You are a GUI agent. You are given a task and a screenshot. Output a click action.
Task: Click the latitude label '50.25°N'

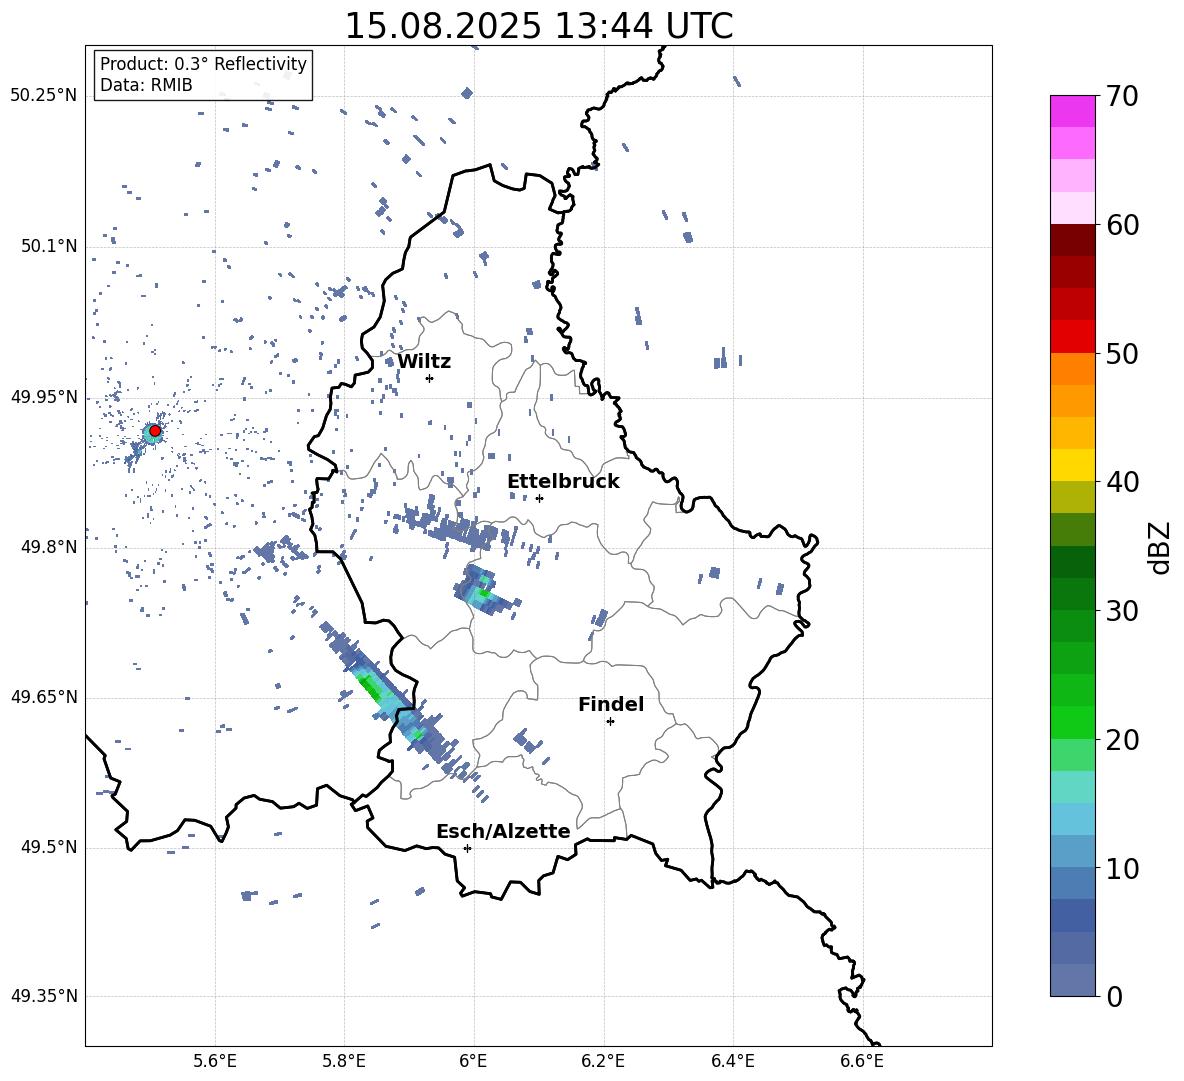point(44,96)
